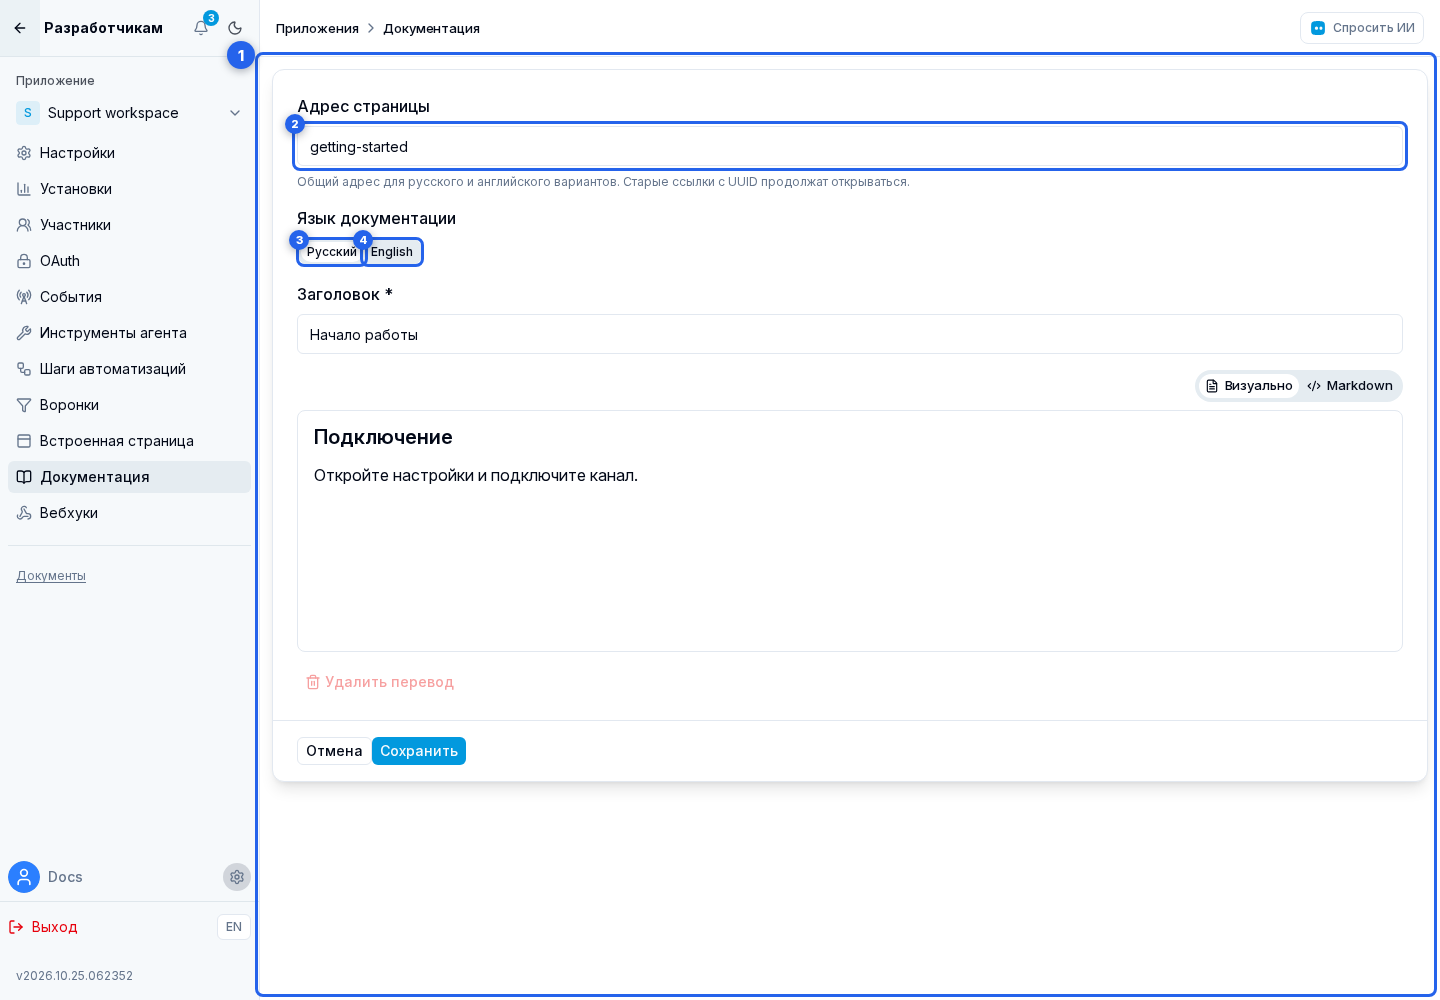This screenshot has width=1440, height=1000.
Task: Expand the Support workspace selector
Action: pos(129,113)
